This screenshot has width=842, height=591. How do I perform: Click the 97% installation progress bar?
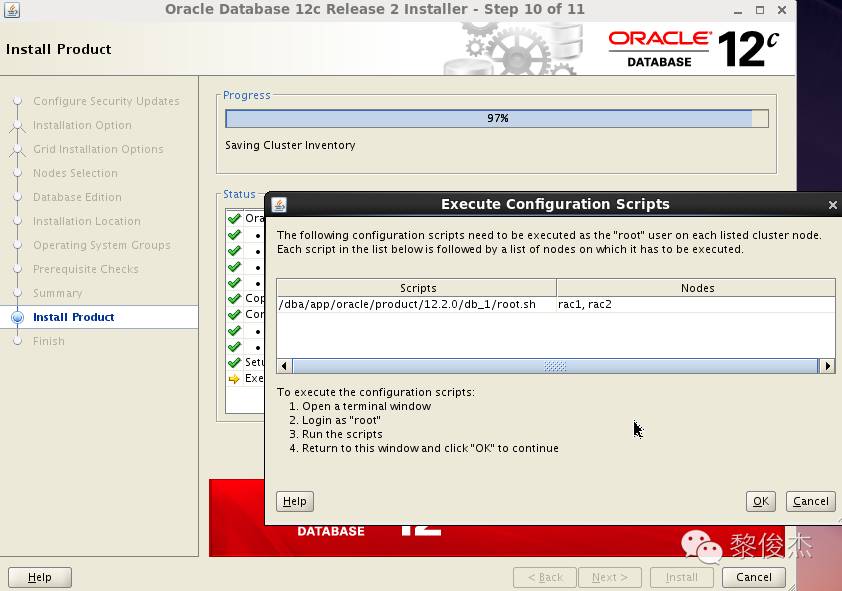pos(497,118)
